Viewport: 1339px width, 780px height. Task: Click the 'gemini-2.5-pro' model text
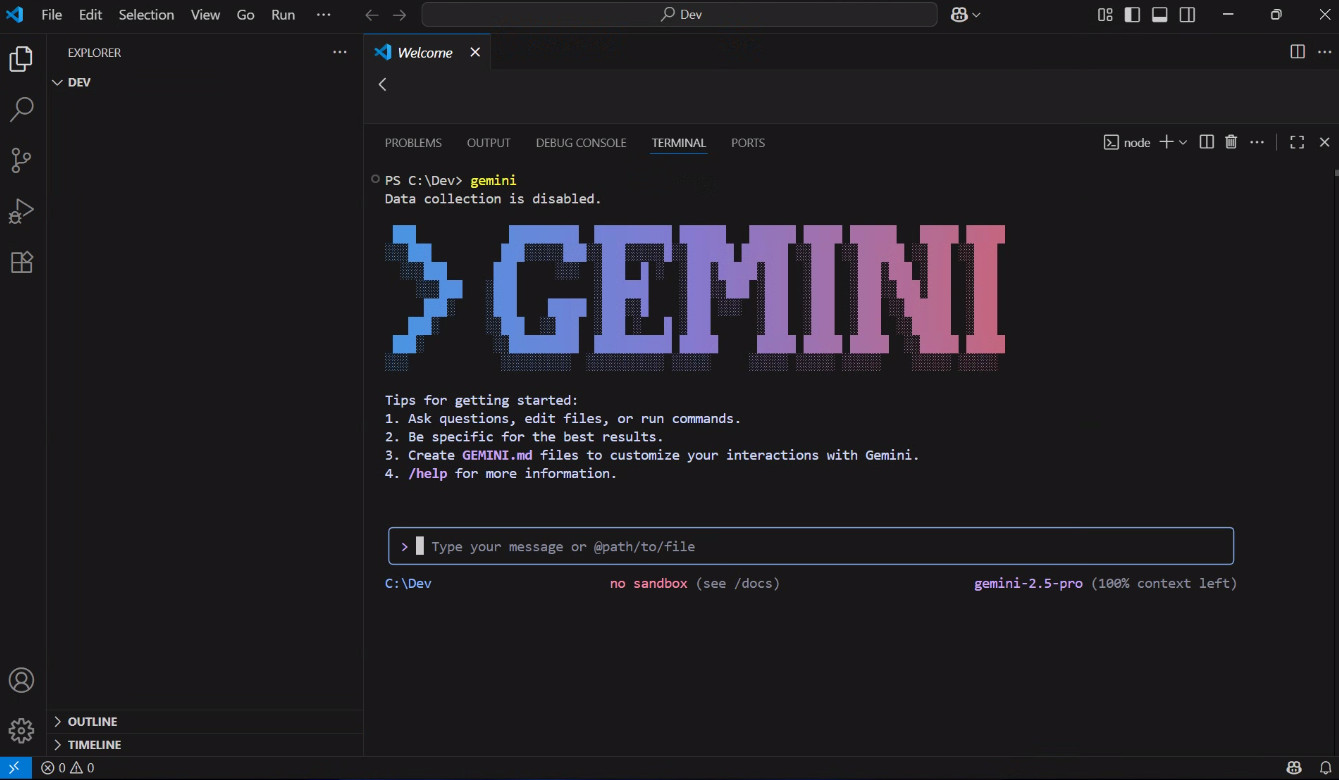click(x=1028, y=583)
